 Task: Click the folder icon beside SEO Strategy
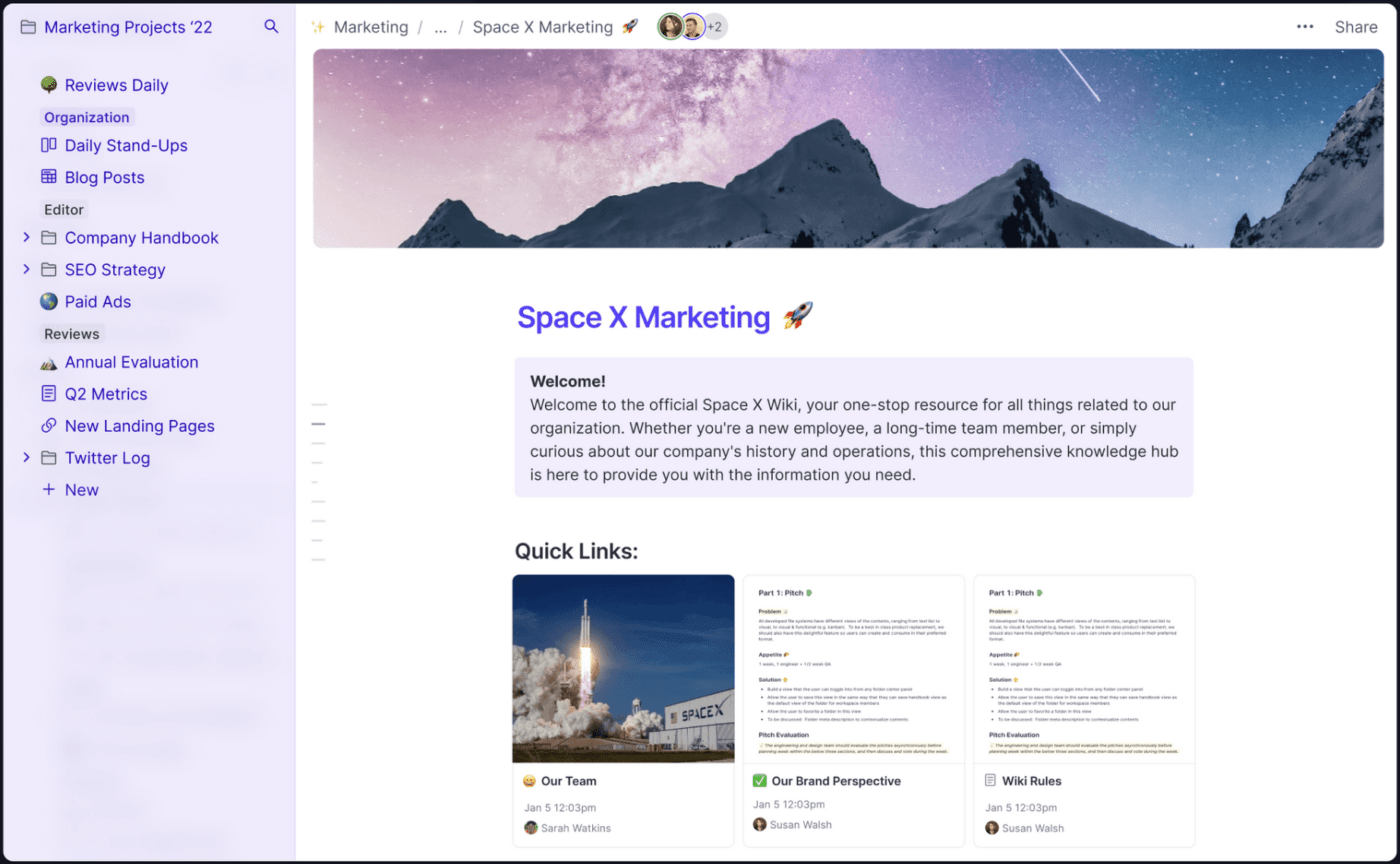(48, 270)
